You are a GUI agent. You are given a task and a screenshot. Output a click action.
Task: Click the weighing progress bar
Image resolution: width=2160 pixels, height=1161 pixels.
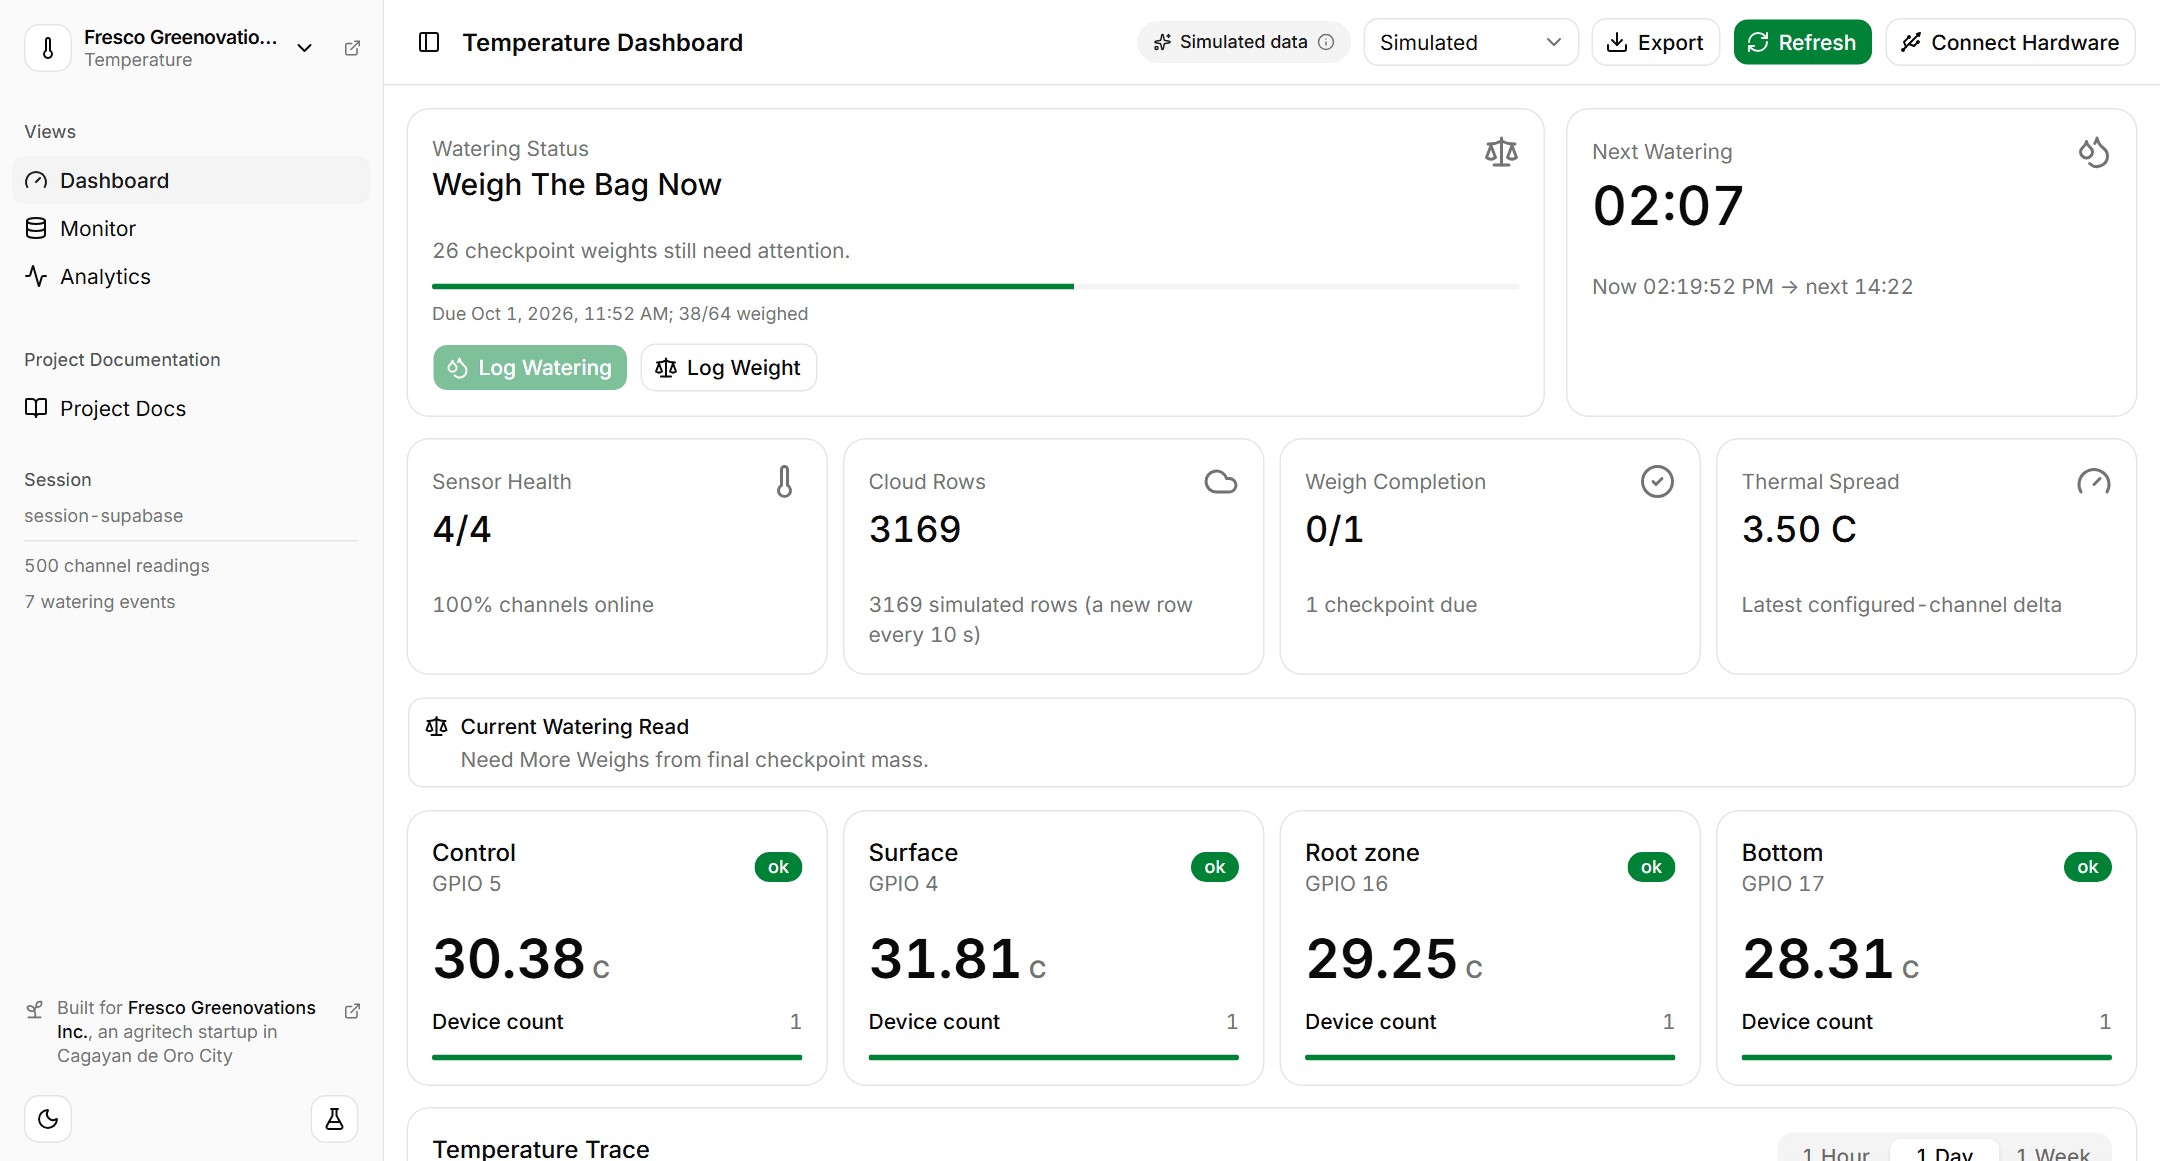click(975, 286)
